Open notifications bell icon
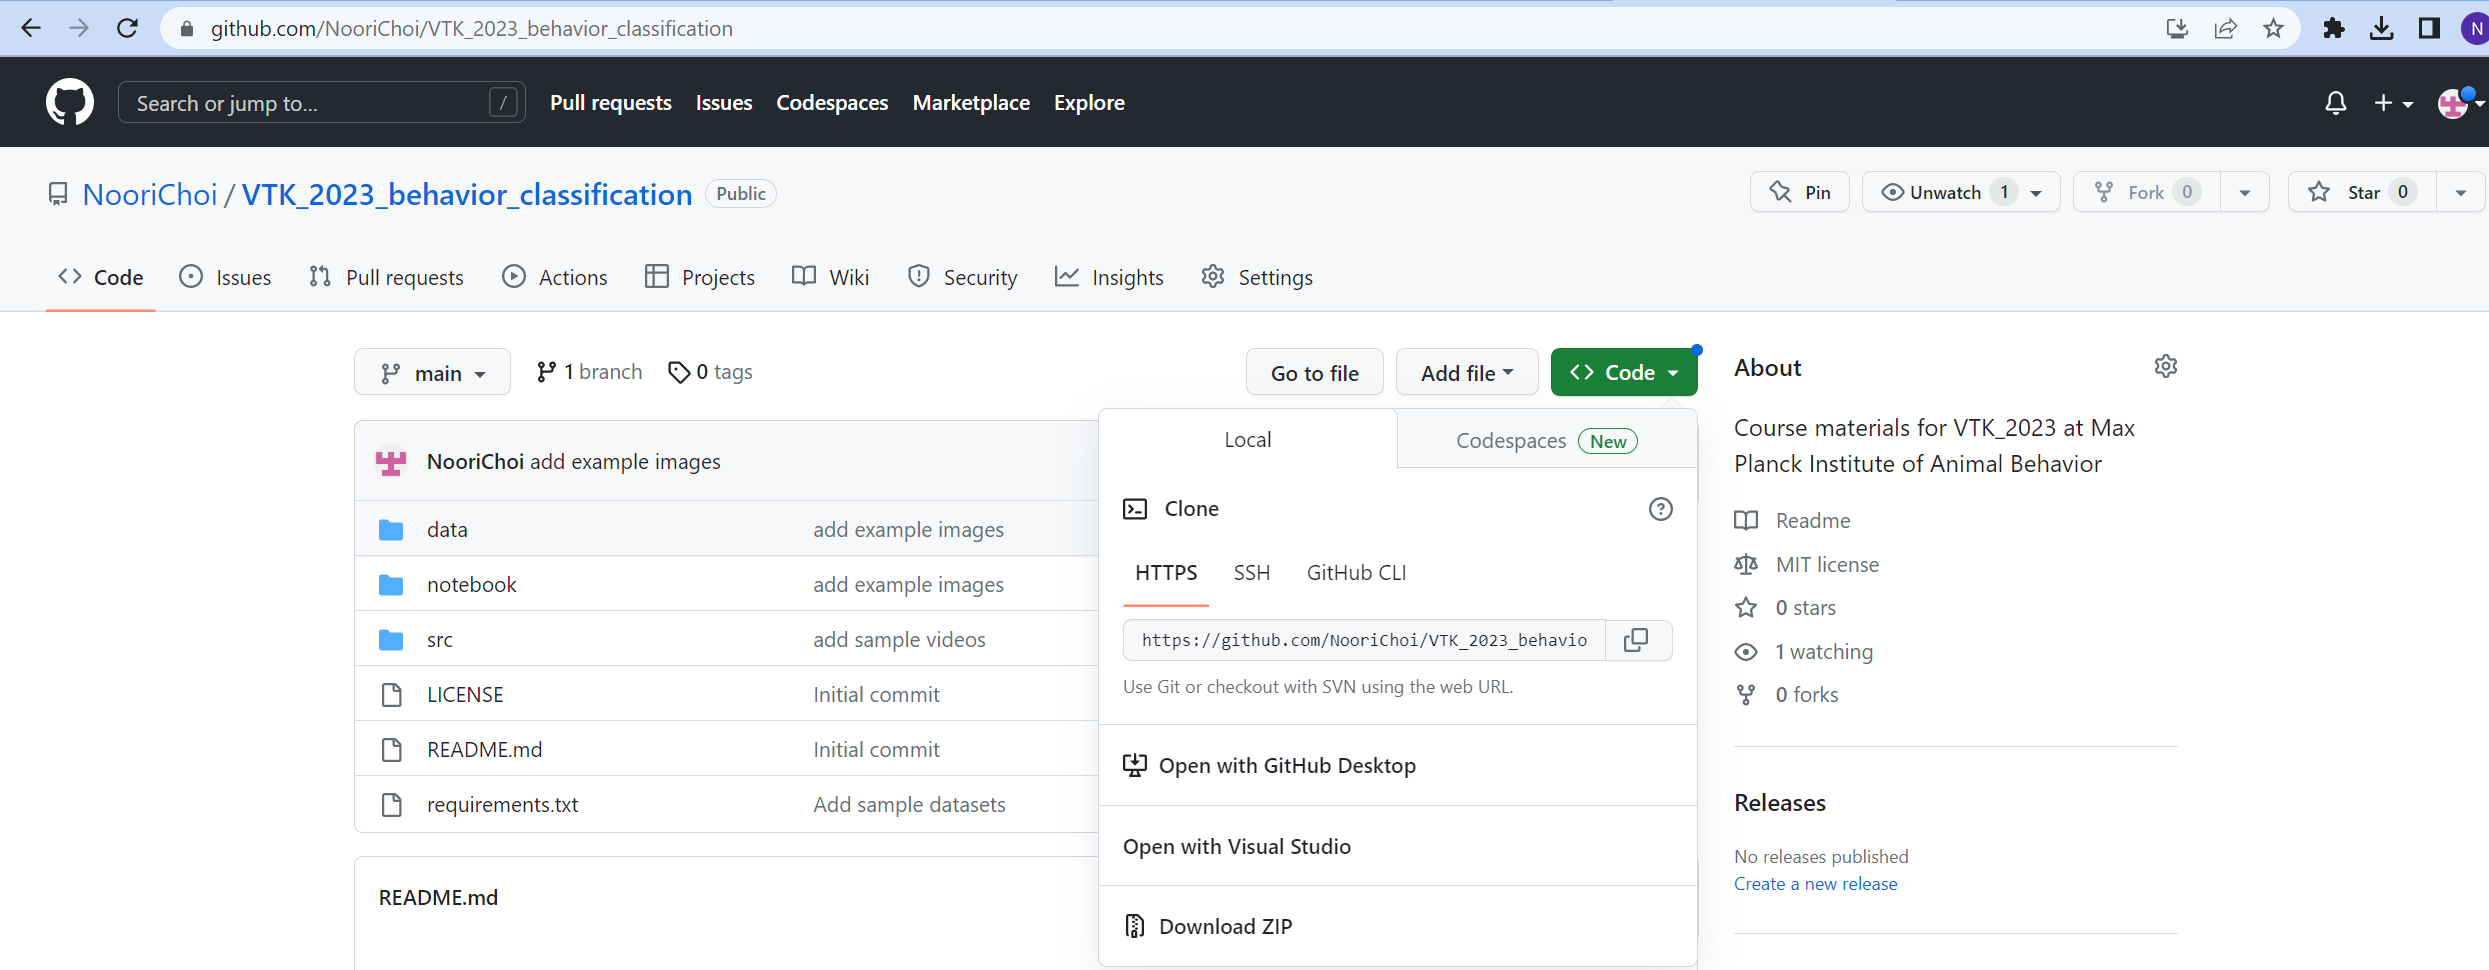The height and width of the screenshot is (970, 2489). 2336,102
